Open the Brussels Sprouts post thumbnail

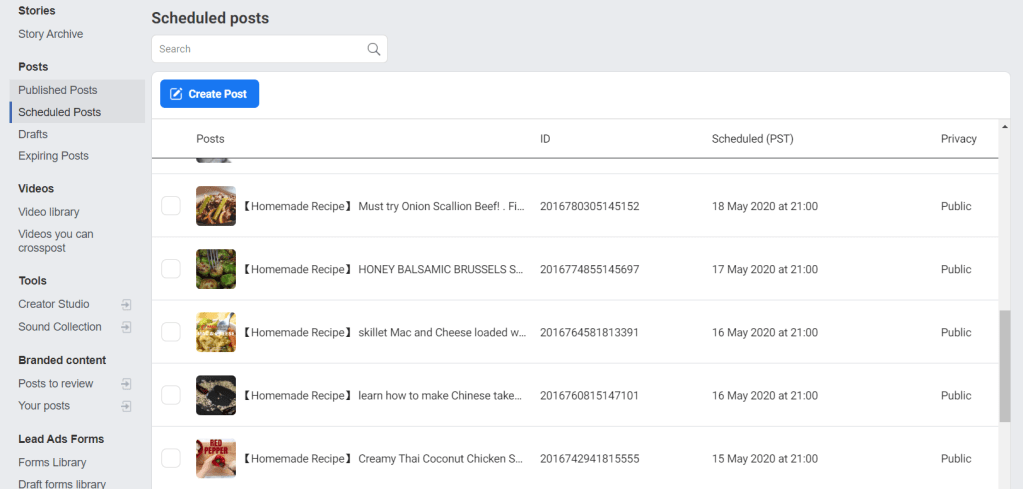click(x=216, y=269)
